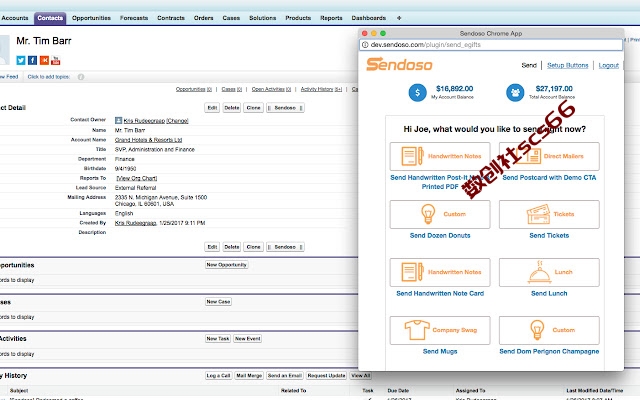Click the Sendoso logo
Viewport: 640px width, 400px height.
click(x=399, y=64)
